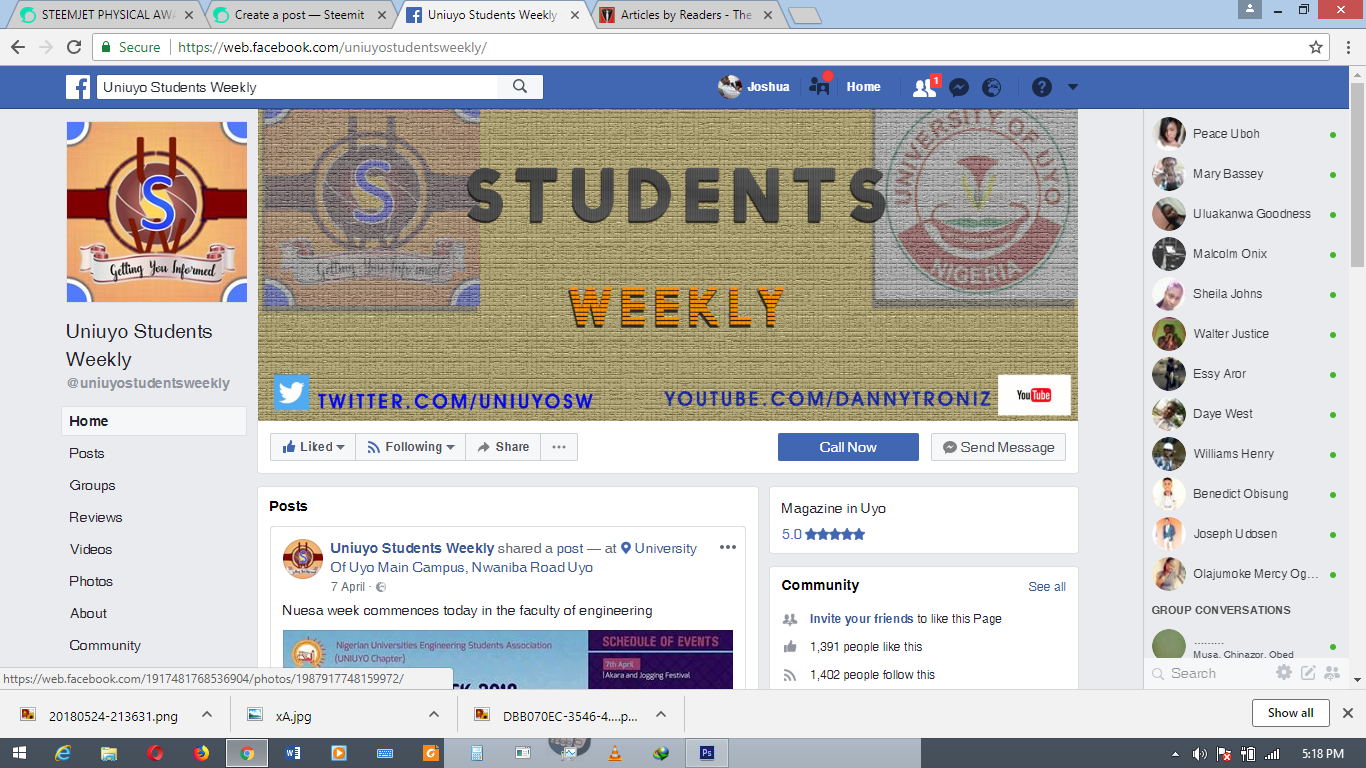Click the Facebook home logo

[x=77, y=87]
